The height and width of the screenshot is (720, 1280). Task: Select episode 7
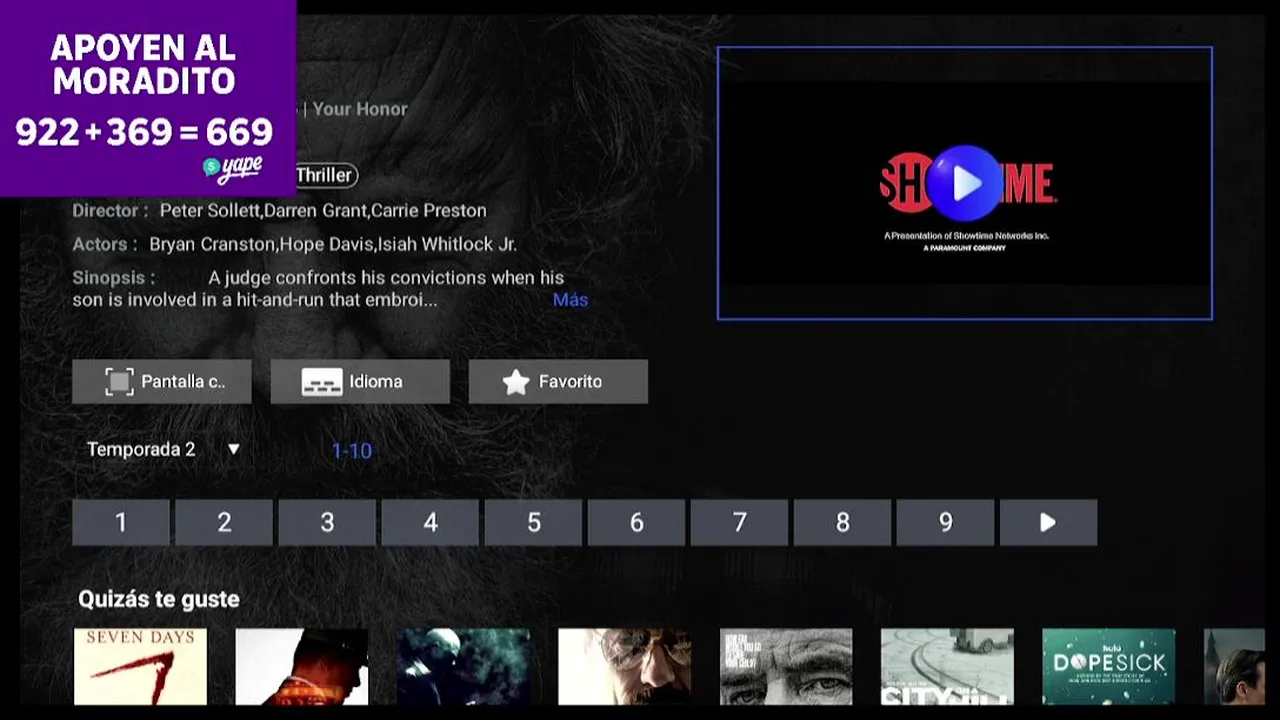pyautogui.click(x=739, y=522)
